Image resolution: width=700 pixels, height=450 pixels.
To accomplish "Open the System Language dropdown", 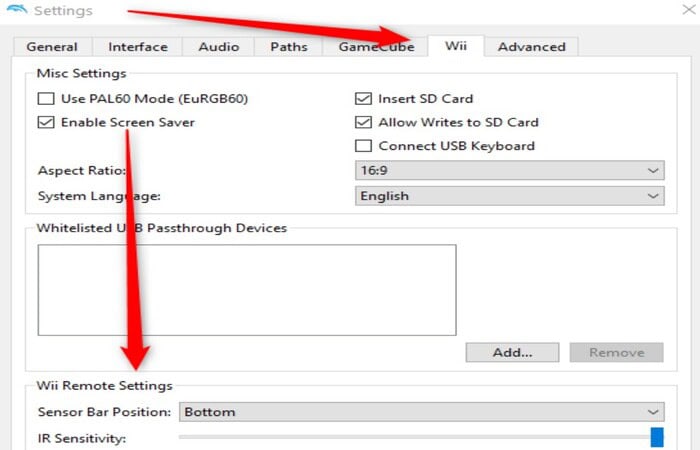I will click(509, 196).
